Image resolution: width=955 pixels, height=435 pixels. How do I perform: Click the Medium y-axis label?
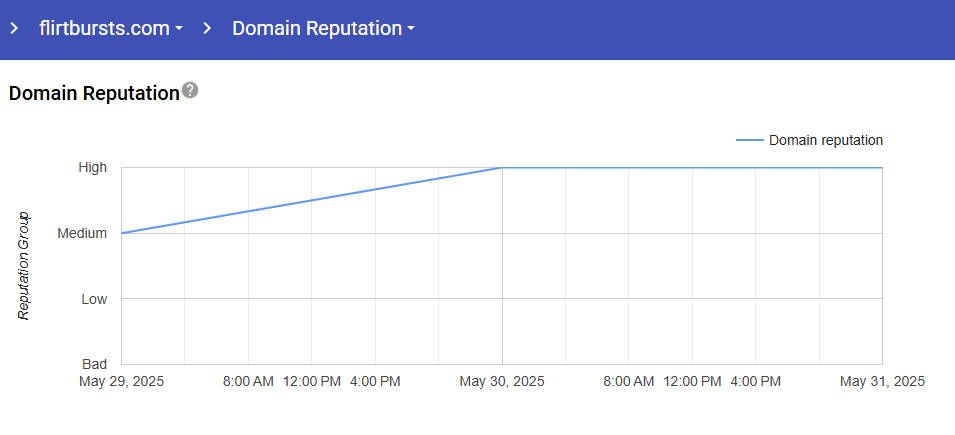[x=82, y=234]
